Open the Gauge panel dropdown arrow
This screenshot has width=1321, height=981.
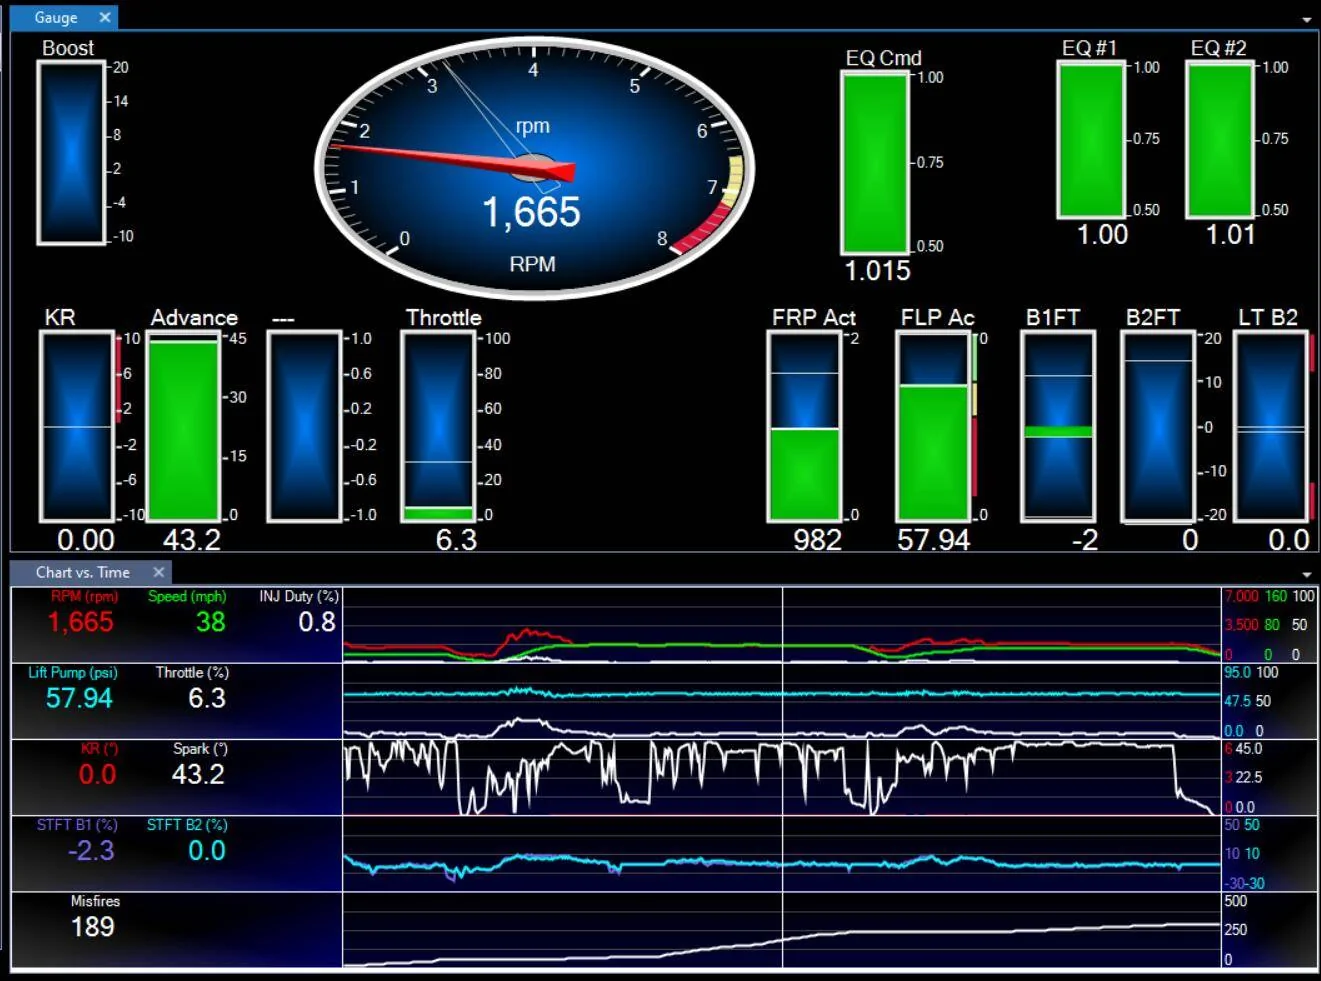click(1306, 20)
